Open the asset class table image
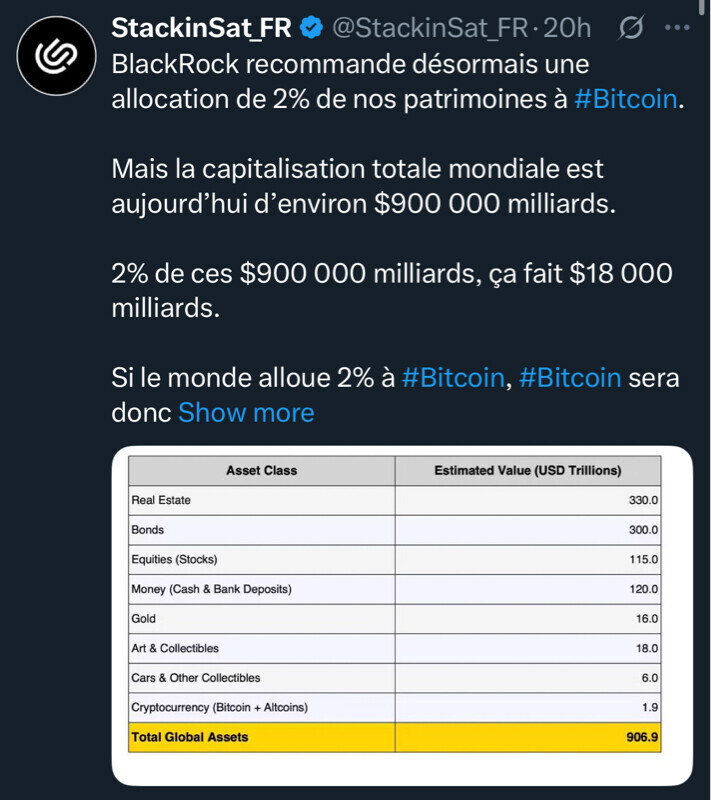Screen dimensions: 711x800 pos(402,616)
